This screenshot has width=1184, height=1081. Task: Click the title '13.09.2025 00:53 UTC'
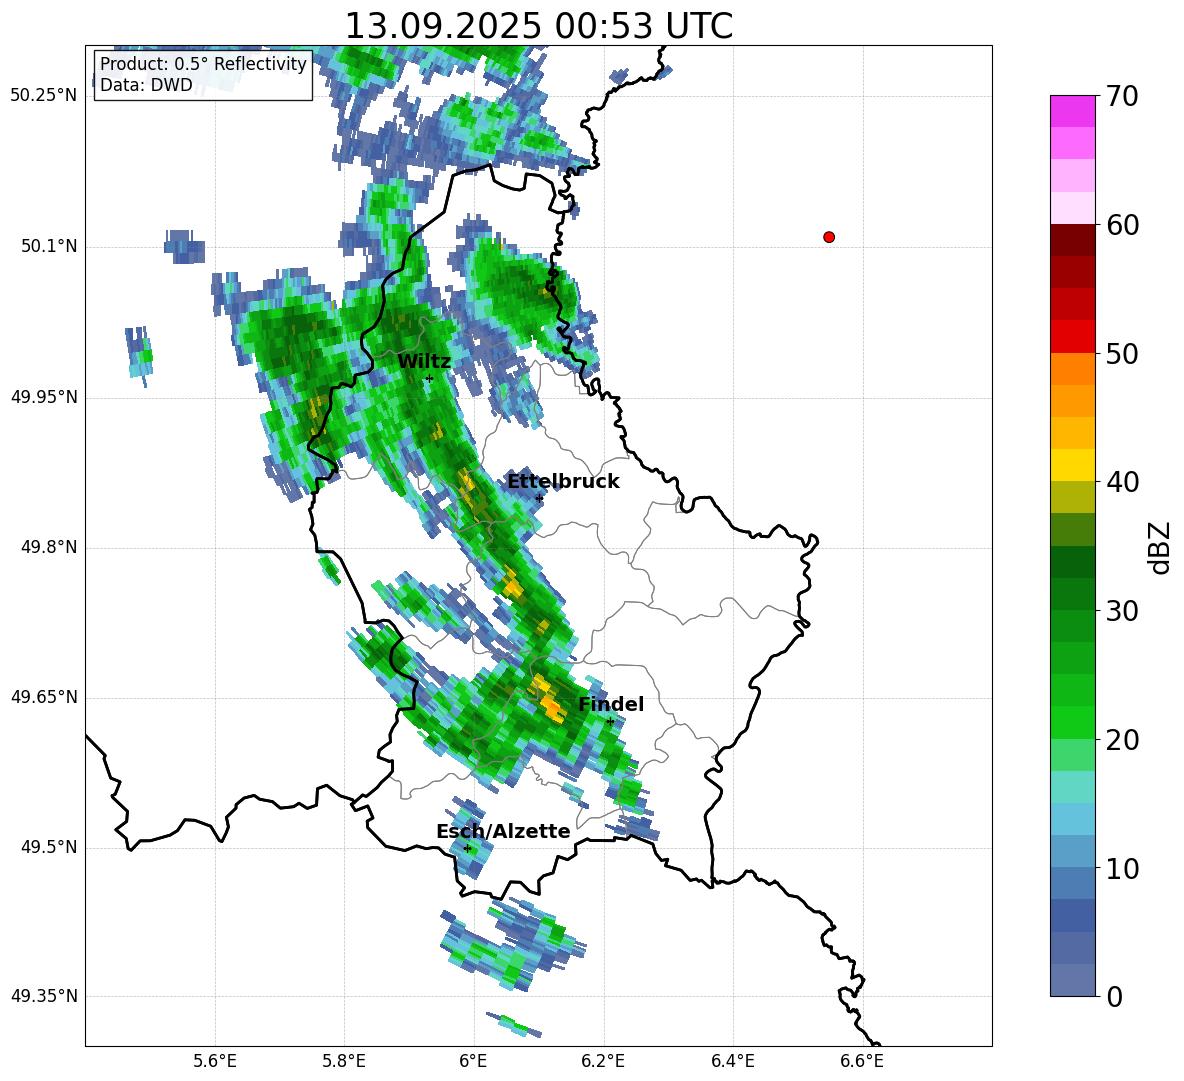coord(538,26)
